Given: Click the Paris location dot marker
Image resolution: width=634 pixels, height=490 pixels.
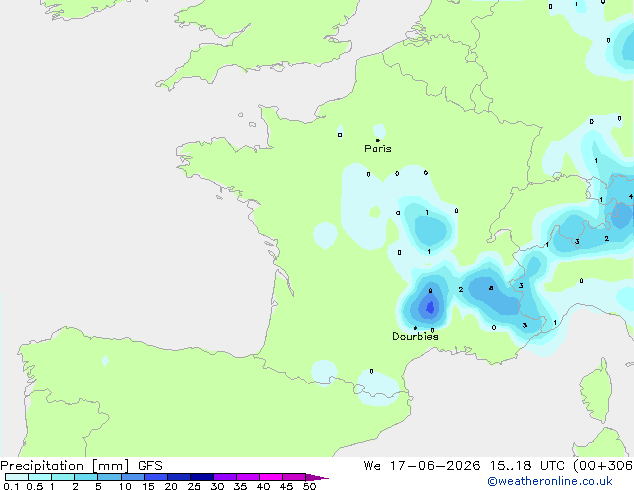Looking at the screenshot, I should pos(378,140).
